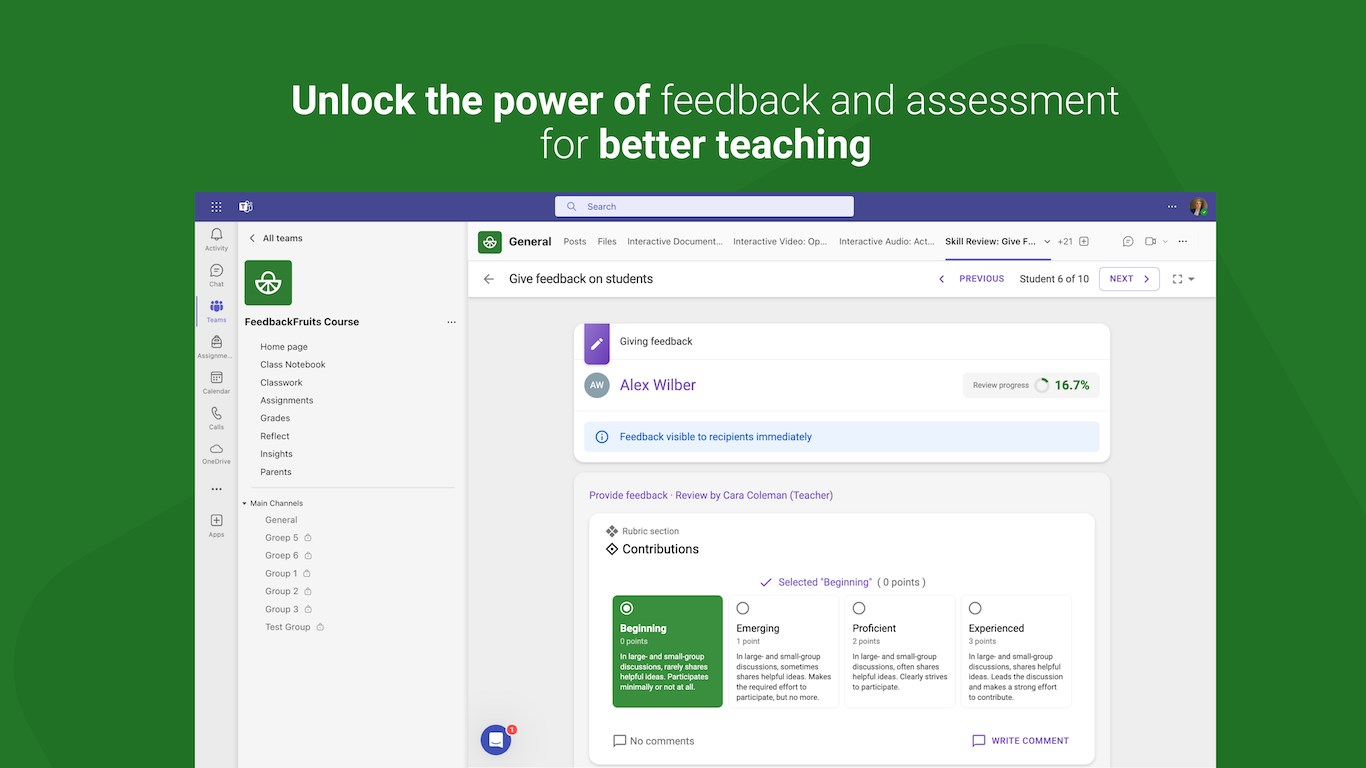The width and height of the screenshot is (1366, 768).
Task: Select the Experienced rating radio
Action: pyautogui.click(x=975, y=608)
